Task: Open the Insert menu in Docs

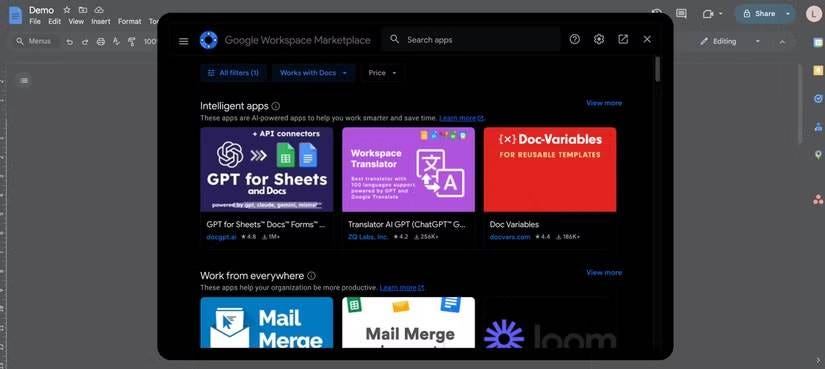Action: [x=100, y=22]
